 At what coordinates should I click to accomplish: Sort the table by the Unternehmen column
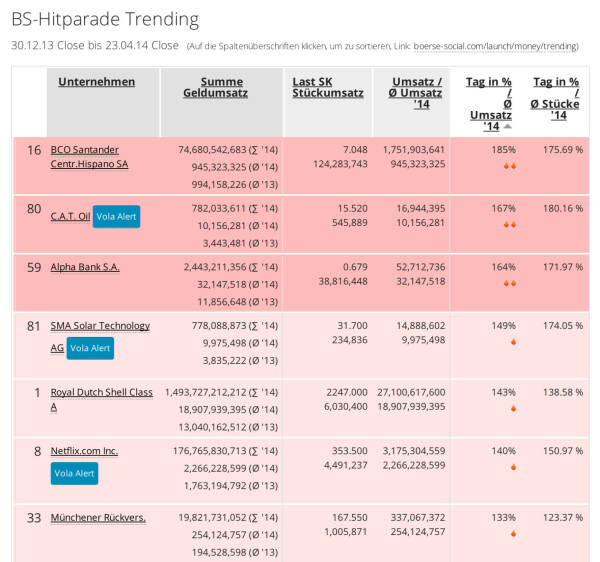95,82
